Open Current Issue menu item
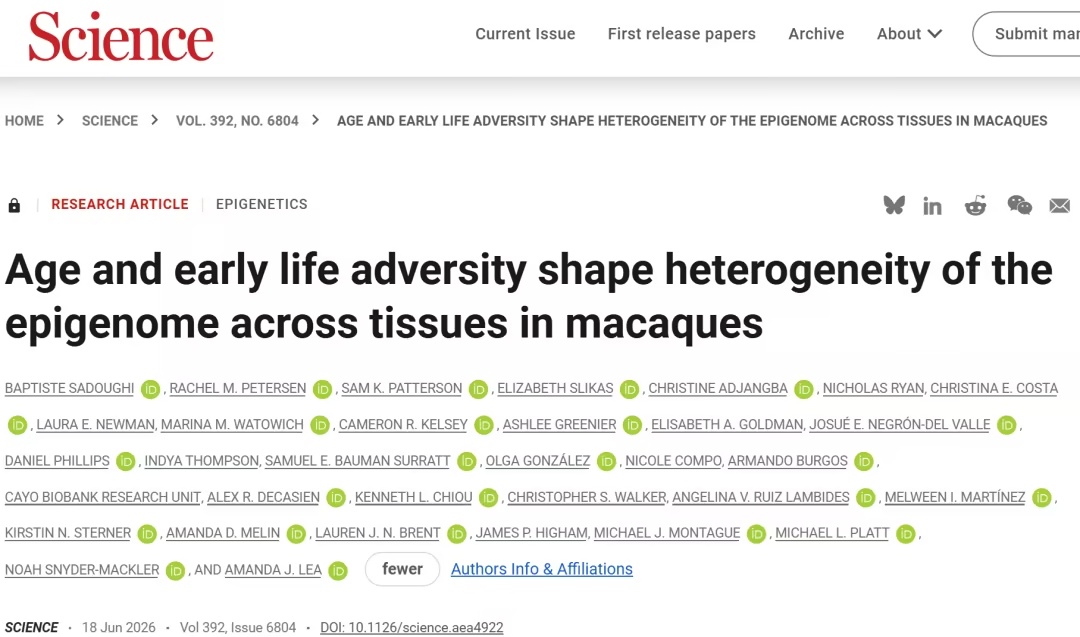The width and height of the screenshot is (1080, 637). pyautogui.click(x=525, y=34)
